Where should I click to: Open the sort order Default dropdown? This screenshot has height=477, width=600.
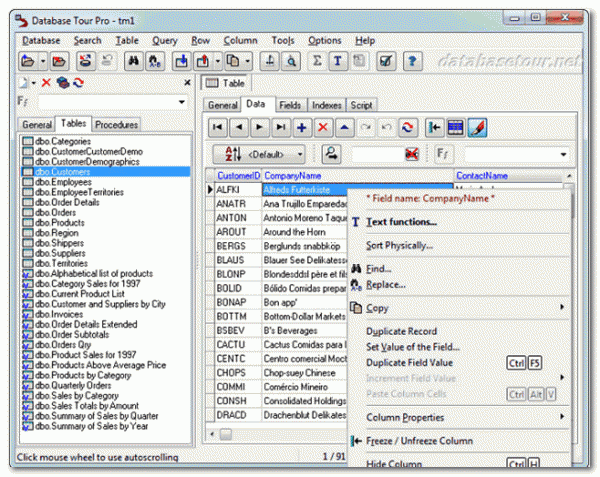click(x=259, y=154)
